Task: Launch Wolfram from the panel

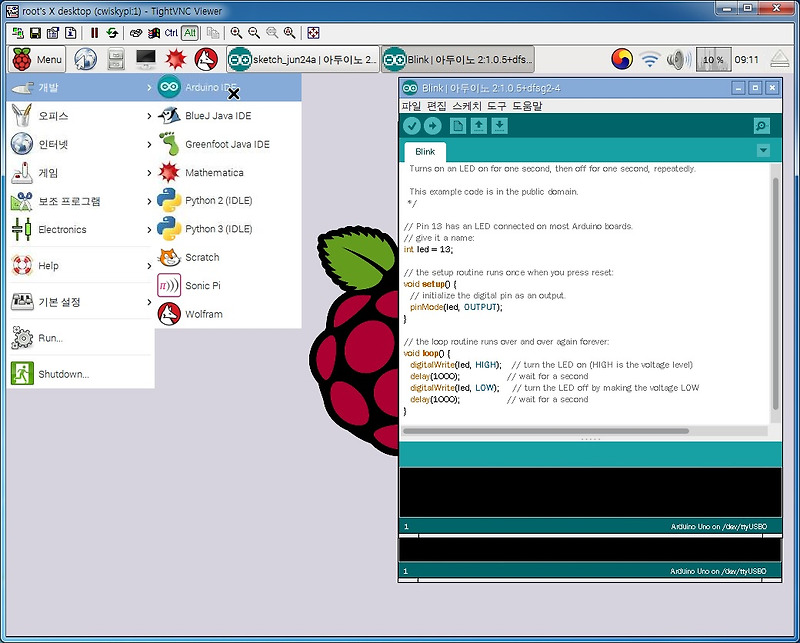Action: tap(206, 60)
